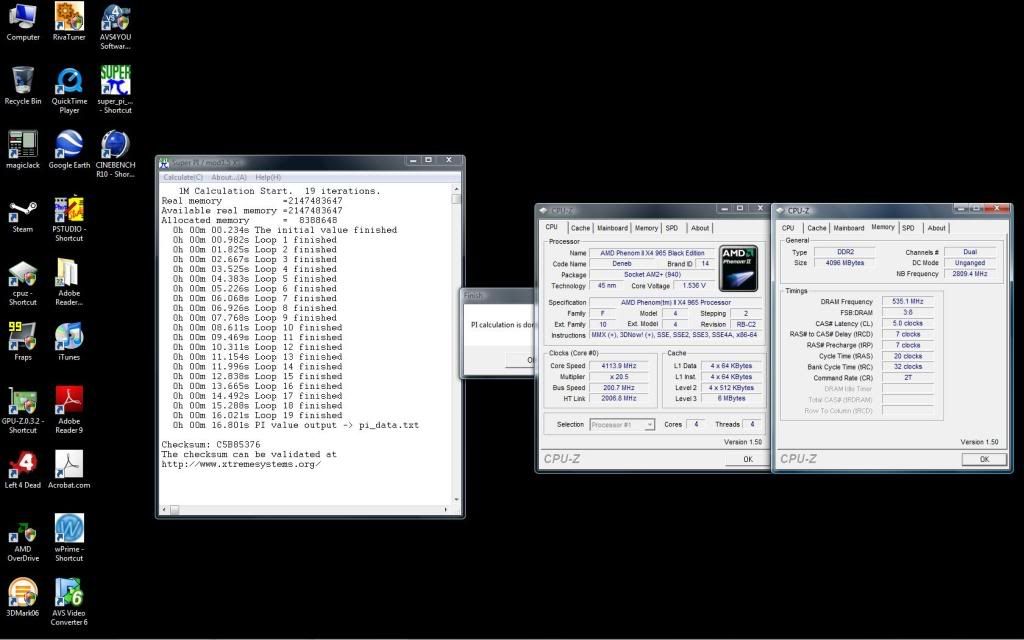Launch the cpuz shortcut icon

[23, 283]
